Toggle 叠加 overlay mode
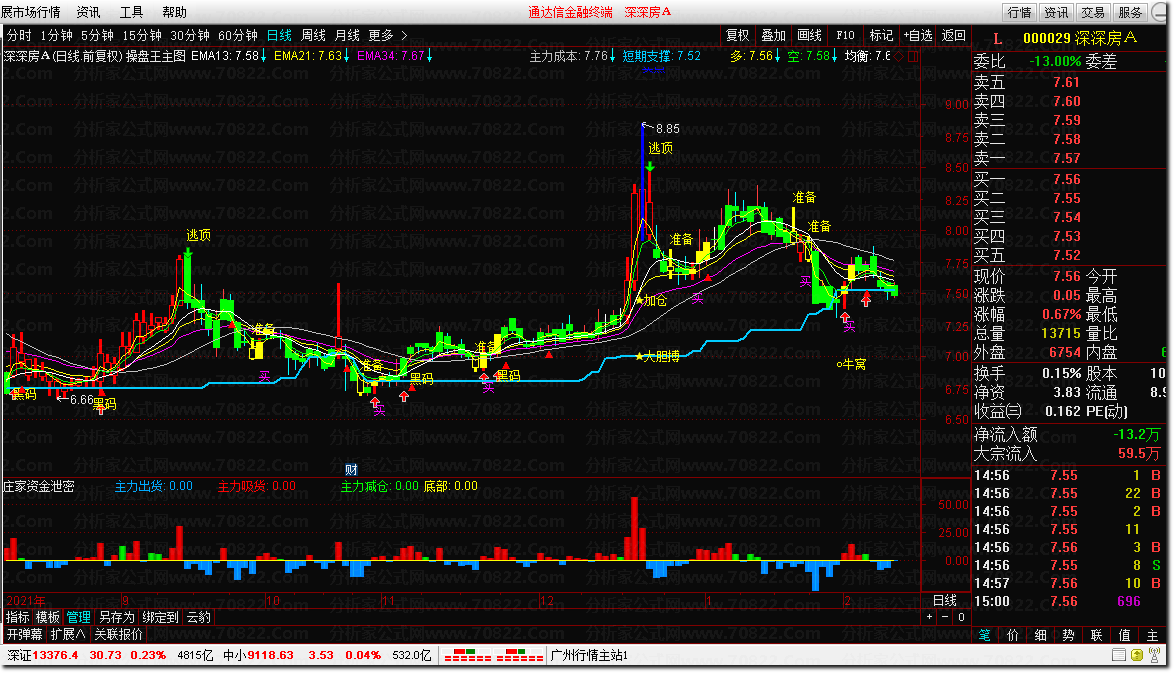The image size is (1175, 673). click(x=773, y=35)
